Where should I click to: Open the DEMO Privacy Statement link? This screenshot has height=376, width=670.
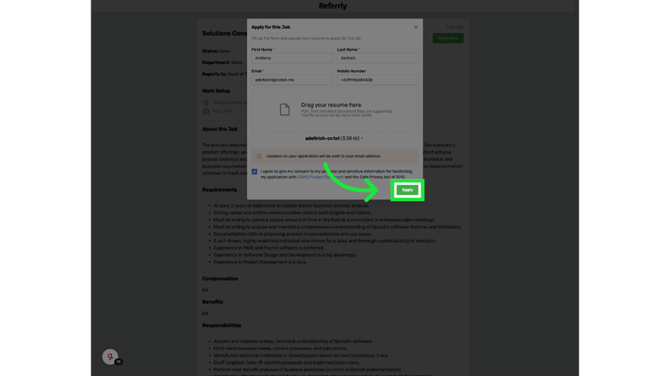click(320, 177)
